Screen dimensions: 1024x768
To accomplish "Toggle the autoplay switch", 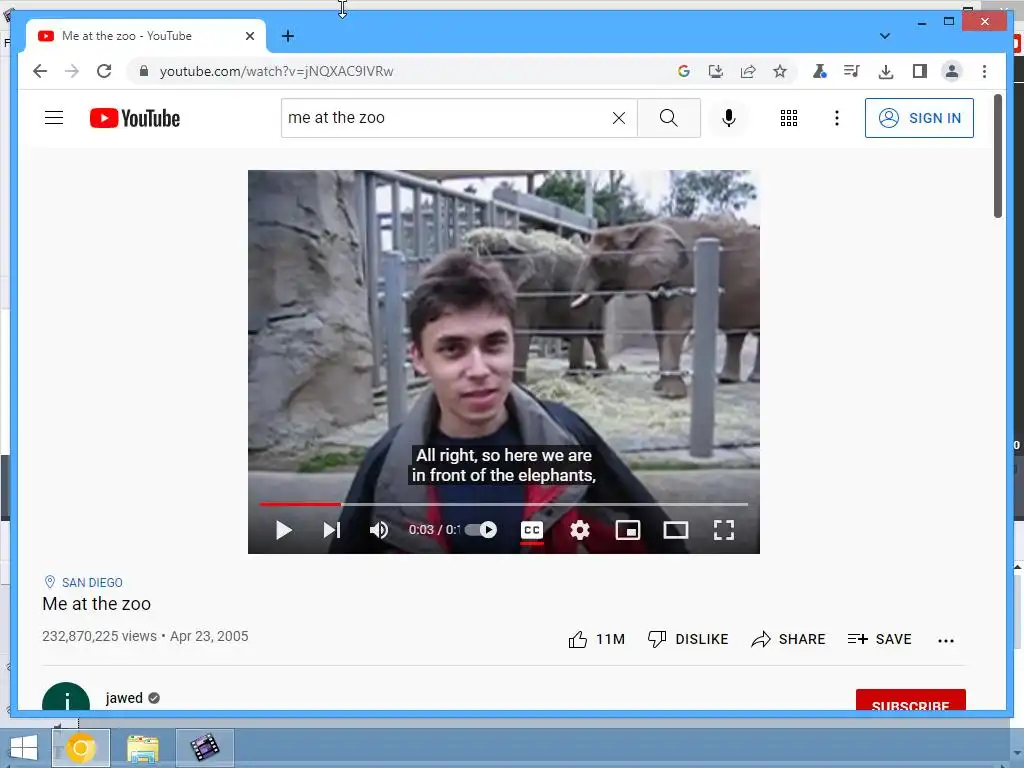I will [x=481, y=530].
